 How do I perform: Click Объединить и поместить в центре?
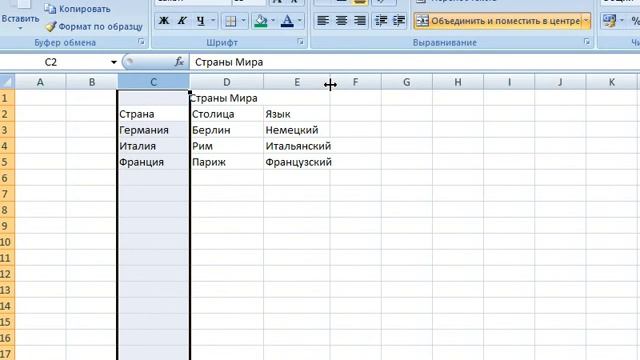pos(498,21)
